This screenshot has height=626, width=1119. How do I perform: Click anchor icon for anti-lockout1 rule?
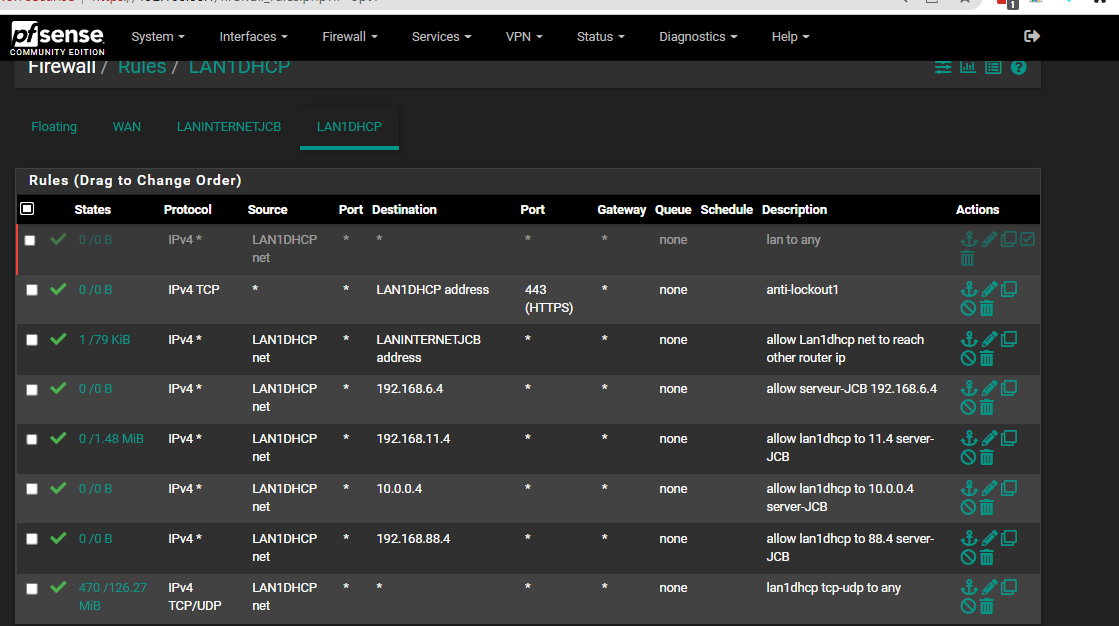pyautogui.click(x=968, y=289)
